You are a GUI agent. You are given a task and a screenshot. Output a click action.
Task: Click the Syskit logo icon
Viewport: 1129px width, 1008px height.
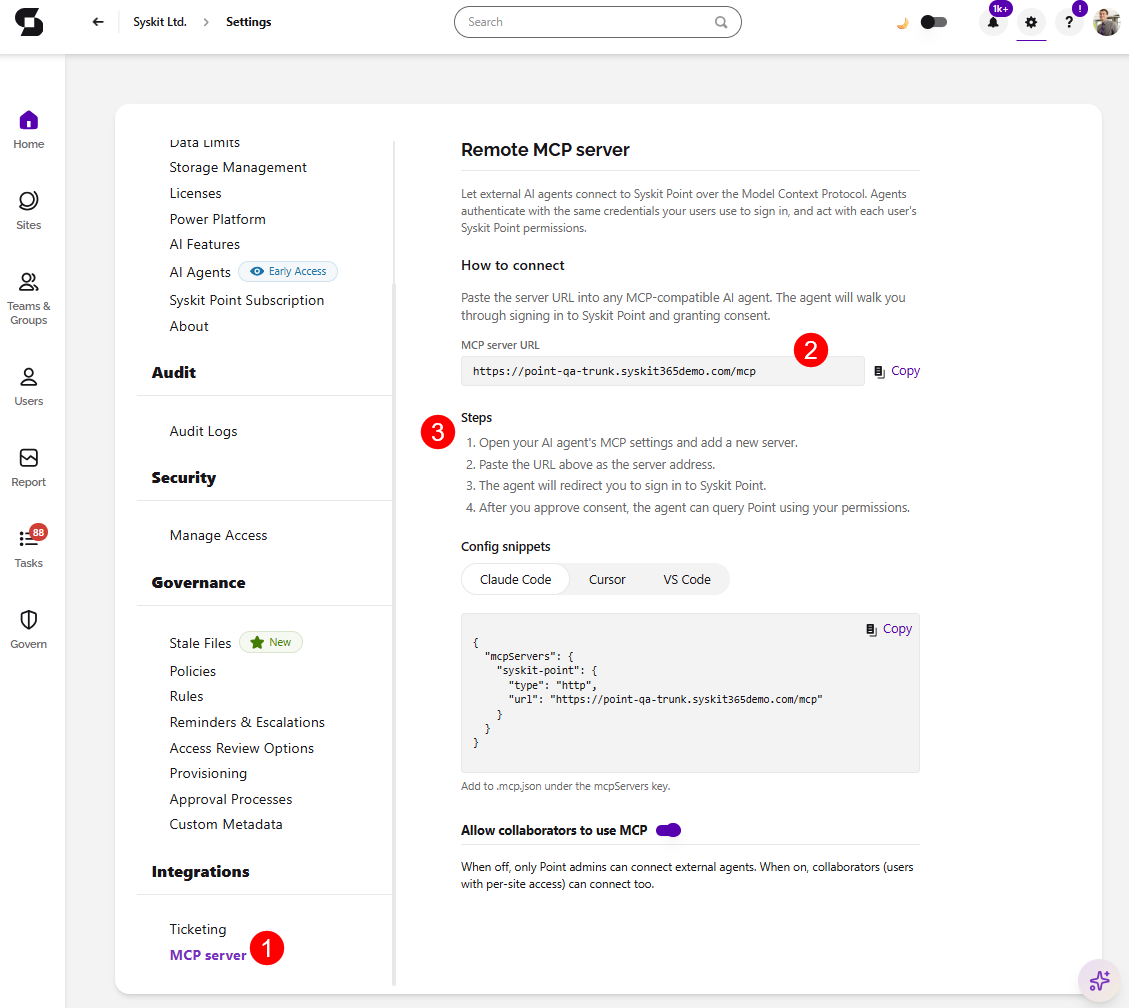(x=29, y=22)
